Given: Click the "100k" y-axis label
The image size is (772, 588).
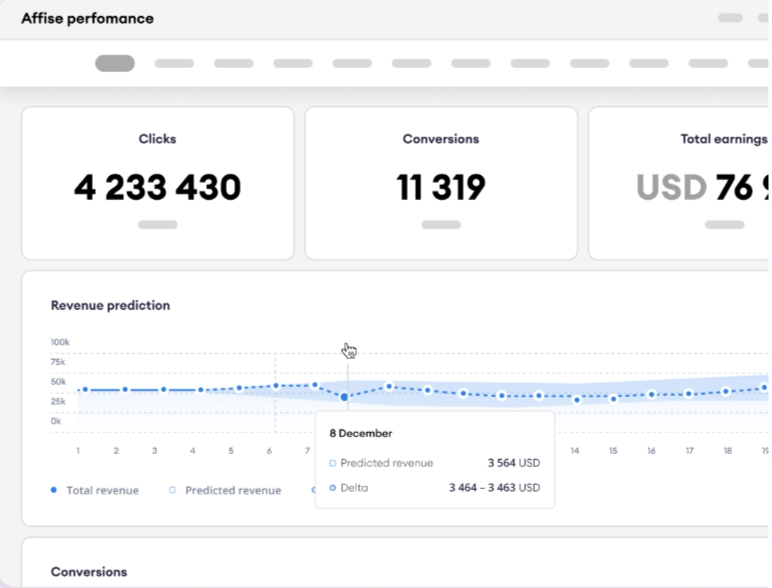Looking at the screenshot, I should pos(60,342).
